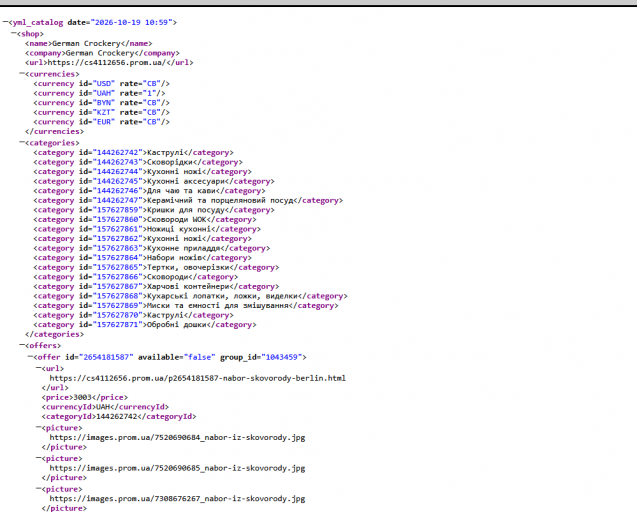Collapse the shop element
The height and width of the screenshot is (512, 637).
pos(14,33)
